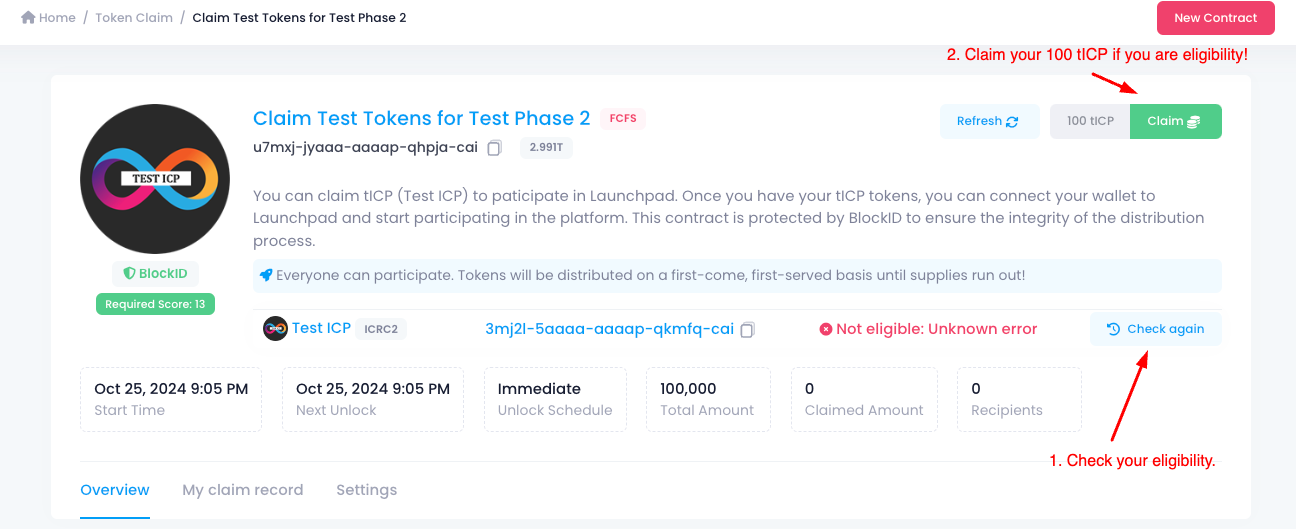The width and height of the screenshot is (1296, 529).
Task: Click the Claim Test Tokens for Test Phase 2 title
Action: [421, 118]
